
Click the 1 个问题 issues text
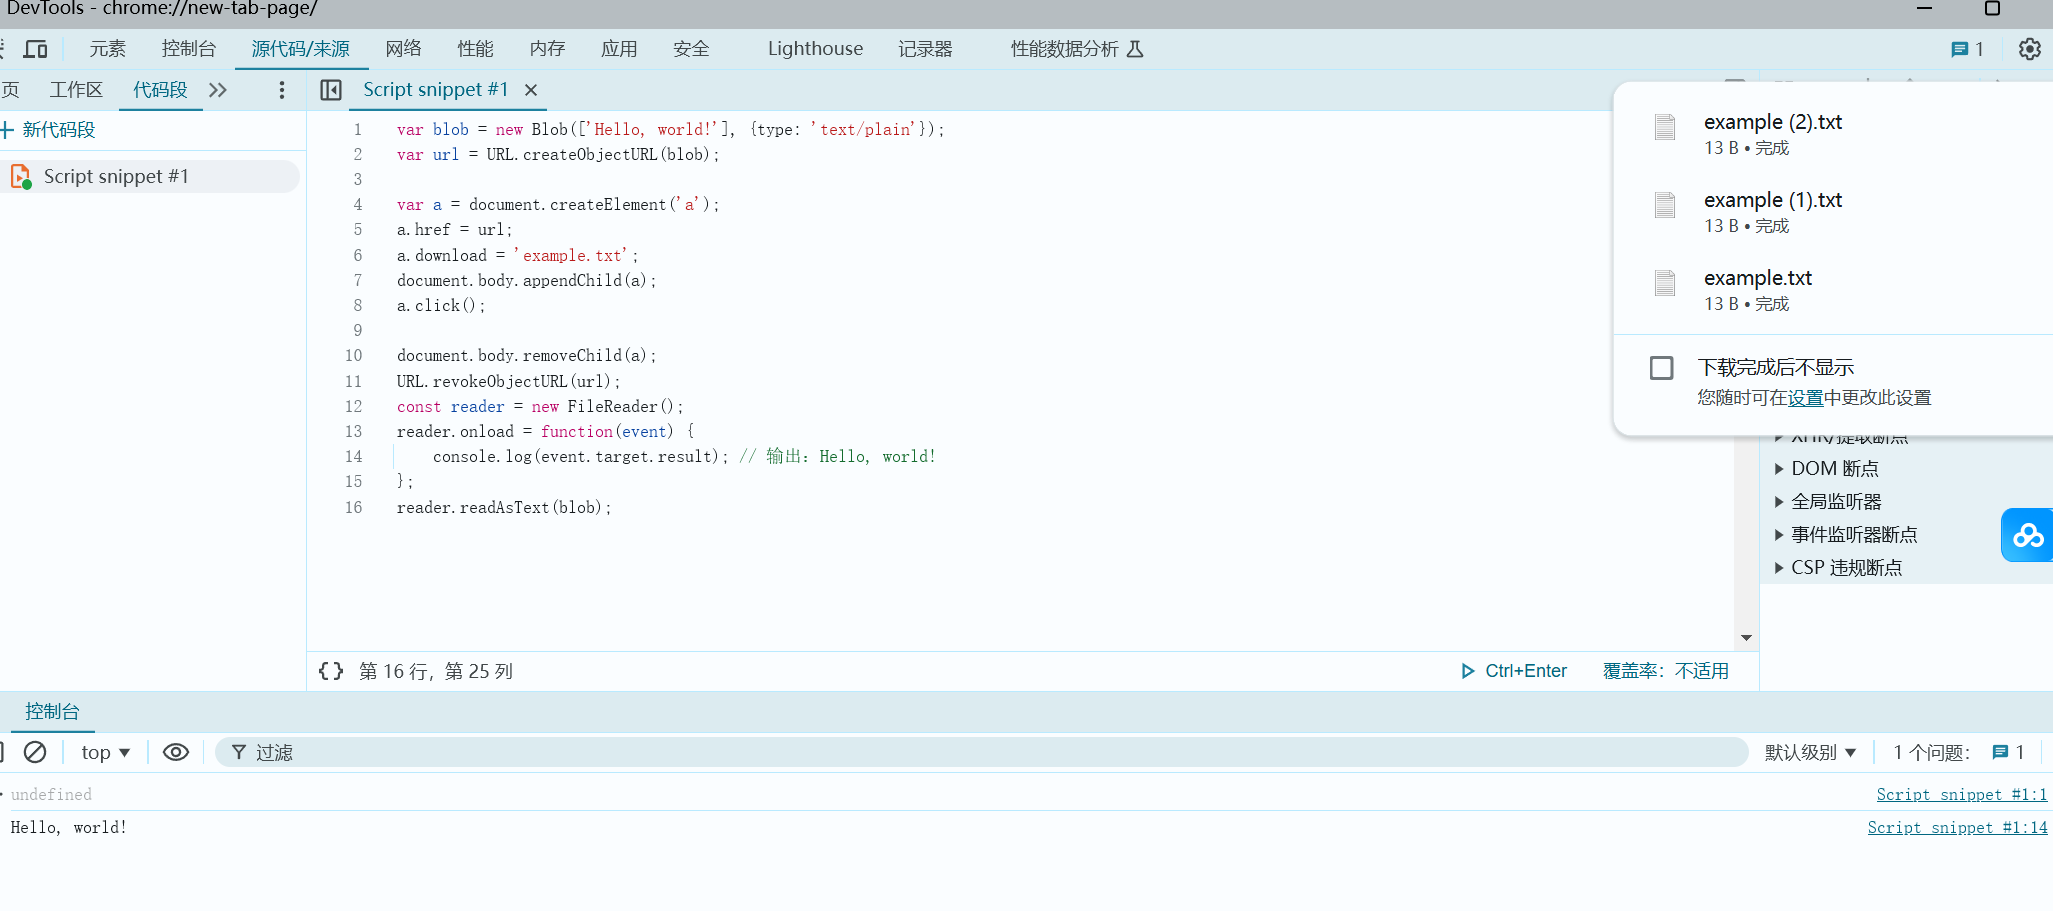click(1931, 752)
